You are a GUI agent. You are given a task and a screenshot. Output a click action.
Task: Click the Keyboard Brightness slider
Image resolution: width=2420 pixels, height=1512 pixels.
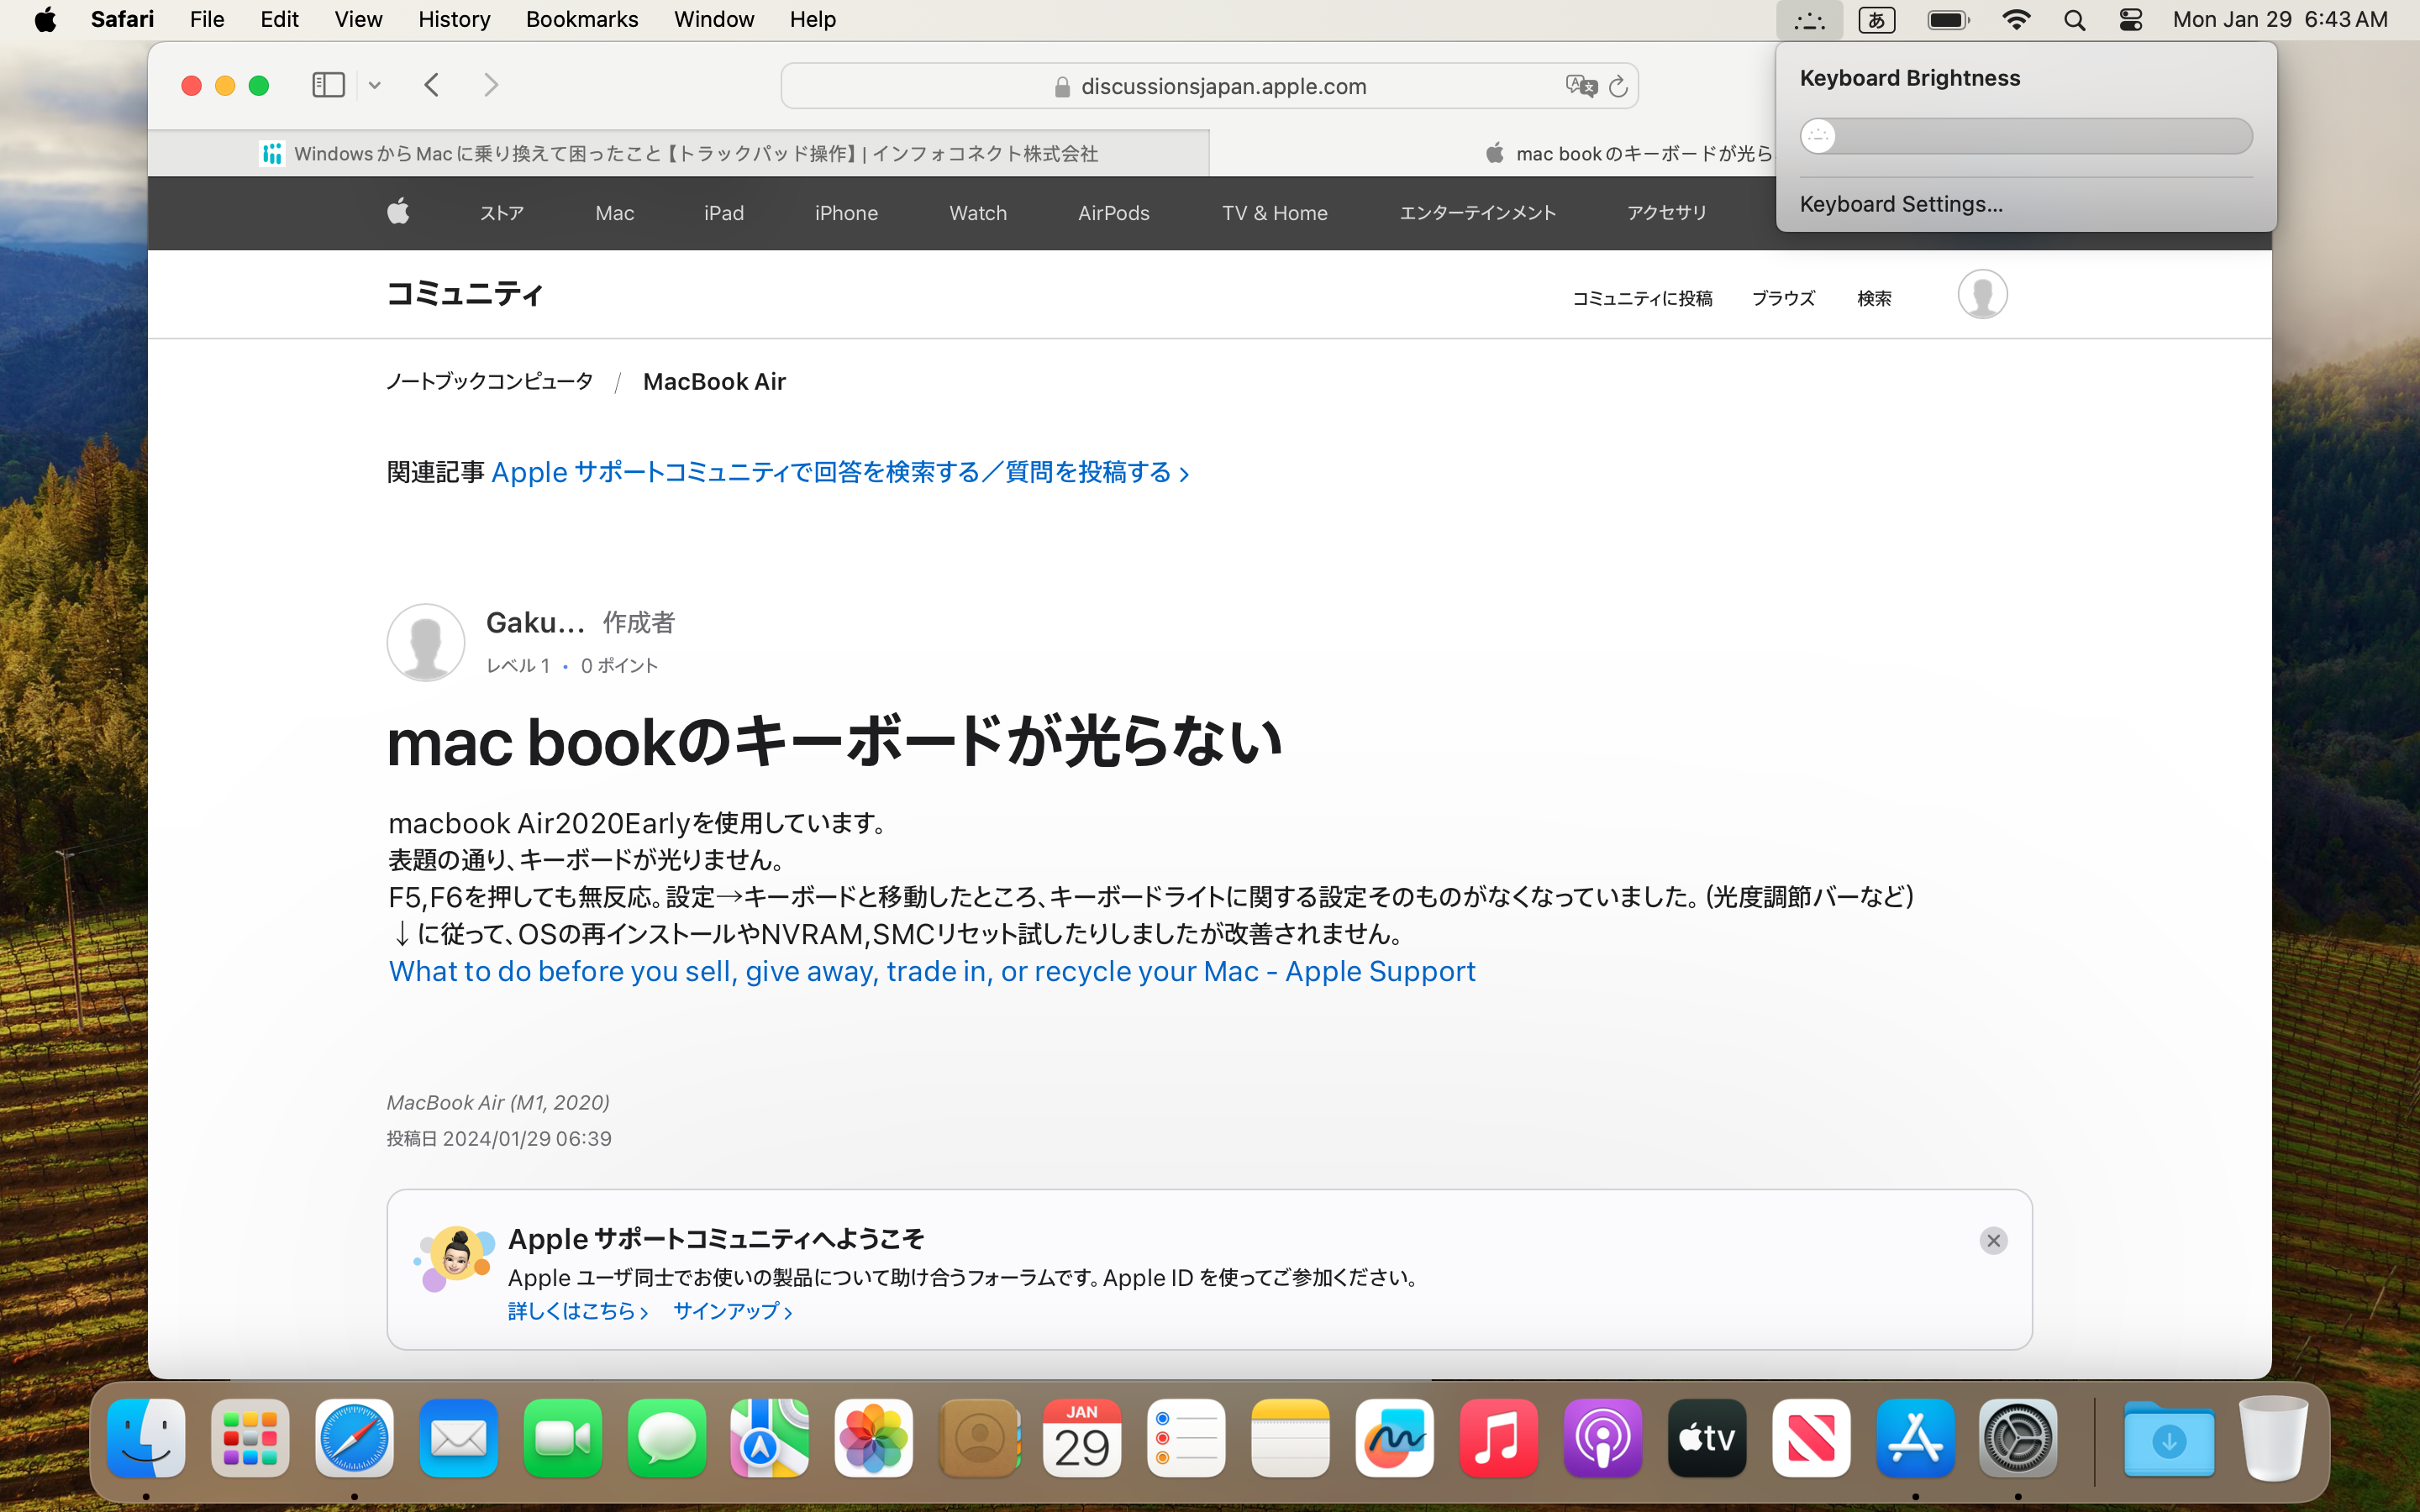point(2025,136)
